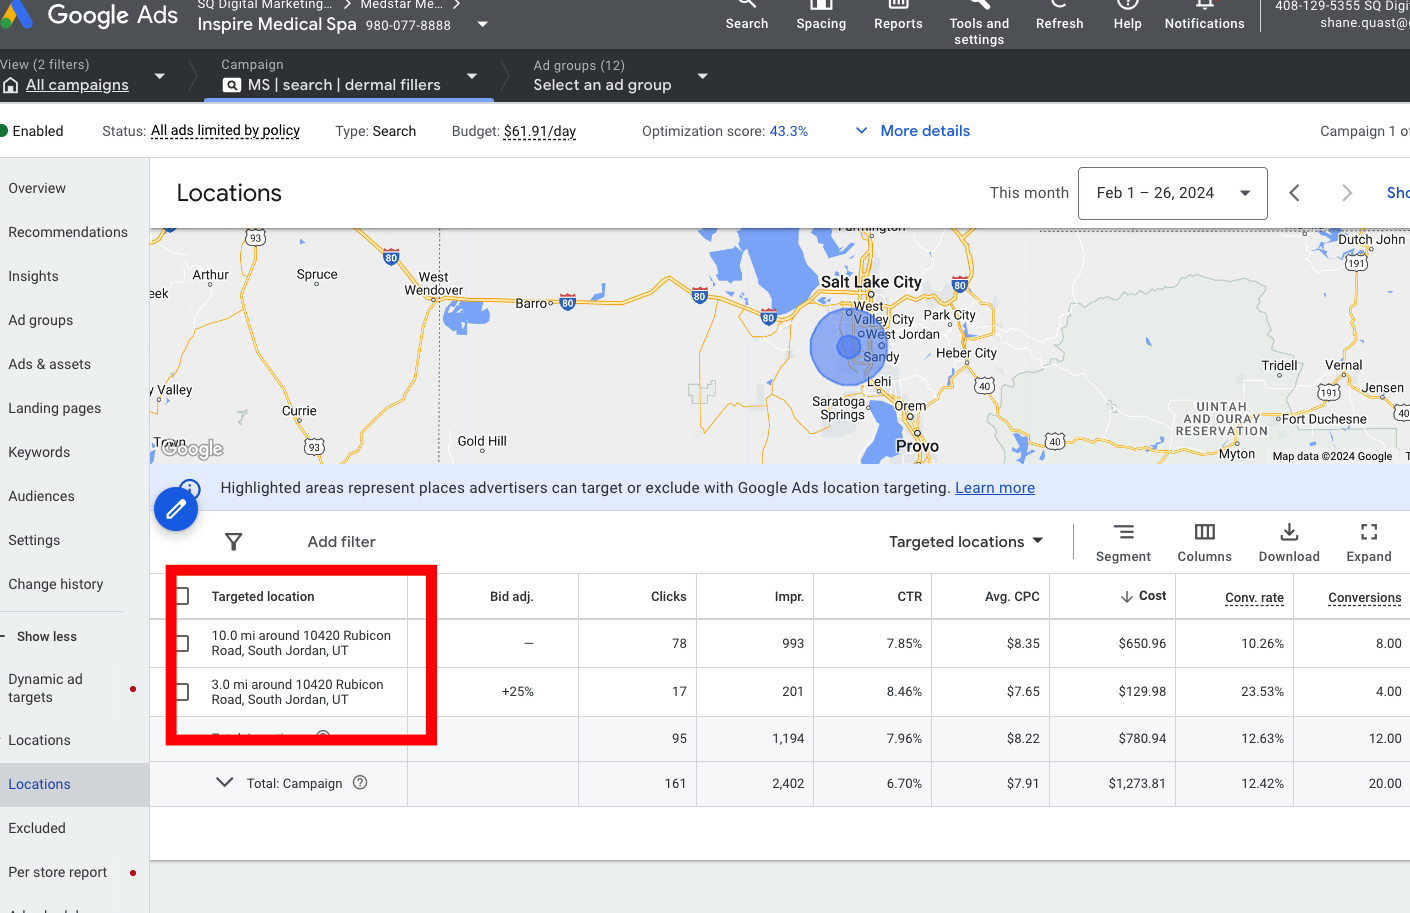
Task: Open the Feb 1 – 26, 2024 date dropdown
Action: point(1173,193)
